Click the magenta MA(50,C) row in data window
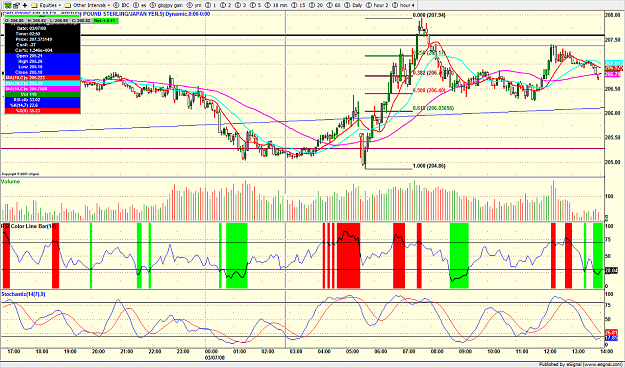 [42, 89]
